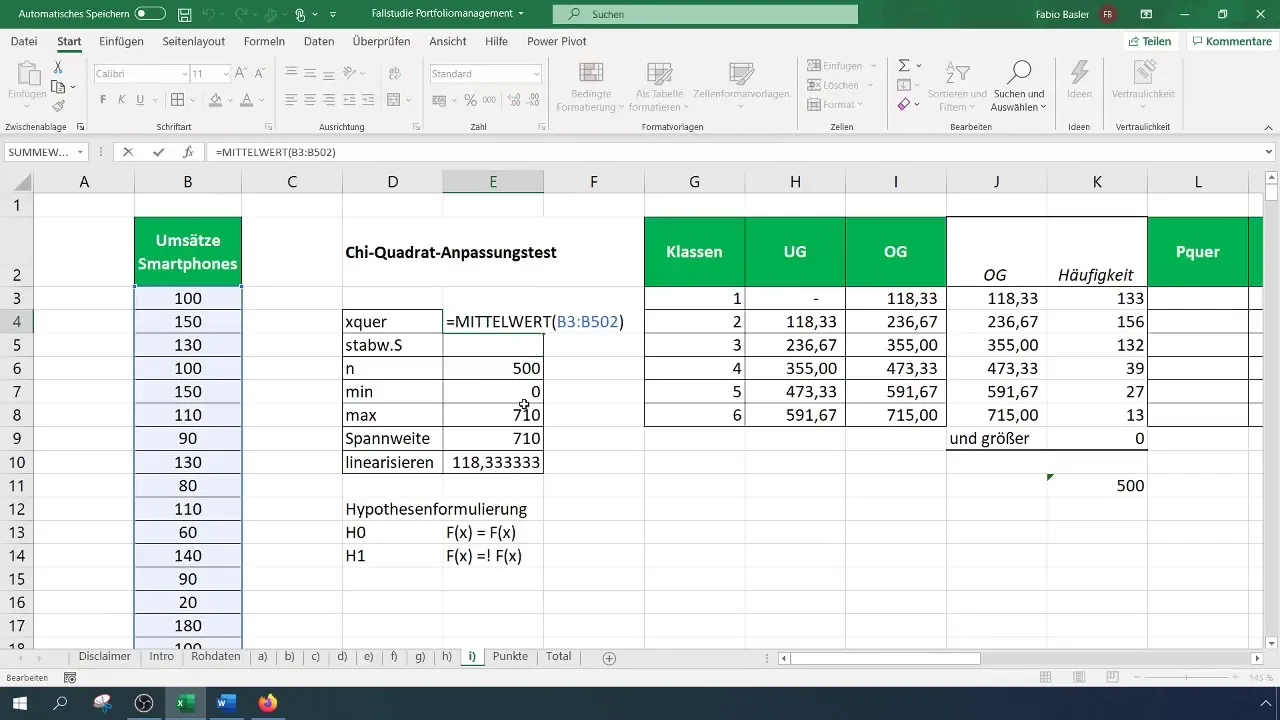Click the horizontal scrollbar right arrow
The width and height of the screenshot is (1280, 720).
(x=1257, y=658)
